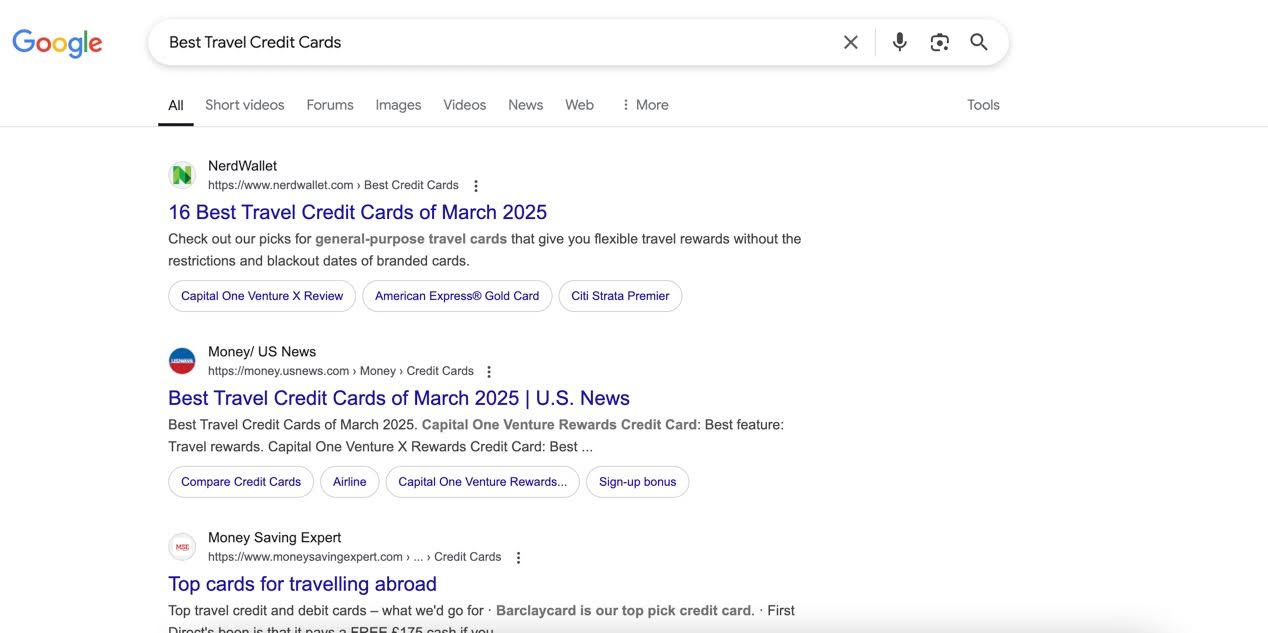Click the Money Saving Expert favicon
Screen dimensions: 1268x633
(x=182, y=547)
